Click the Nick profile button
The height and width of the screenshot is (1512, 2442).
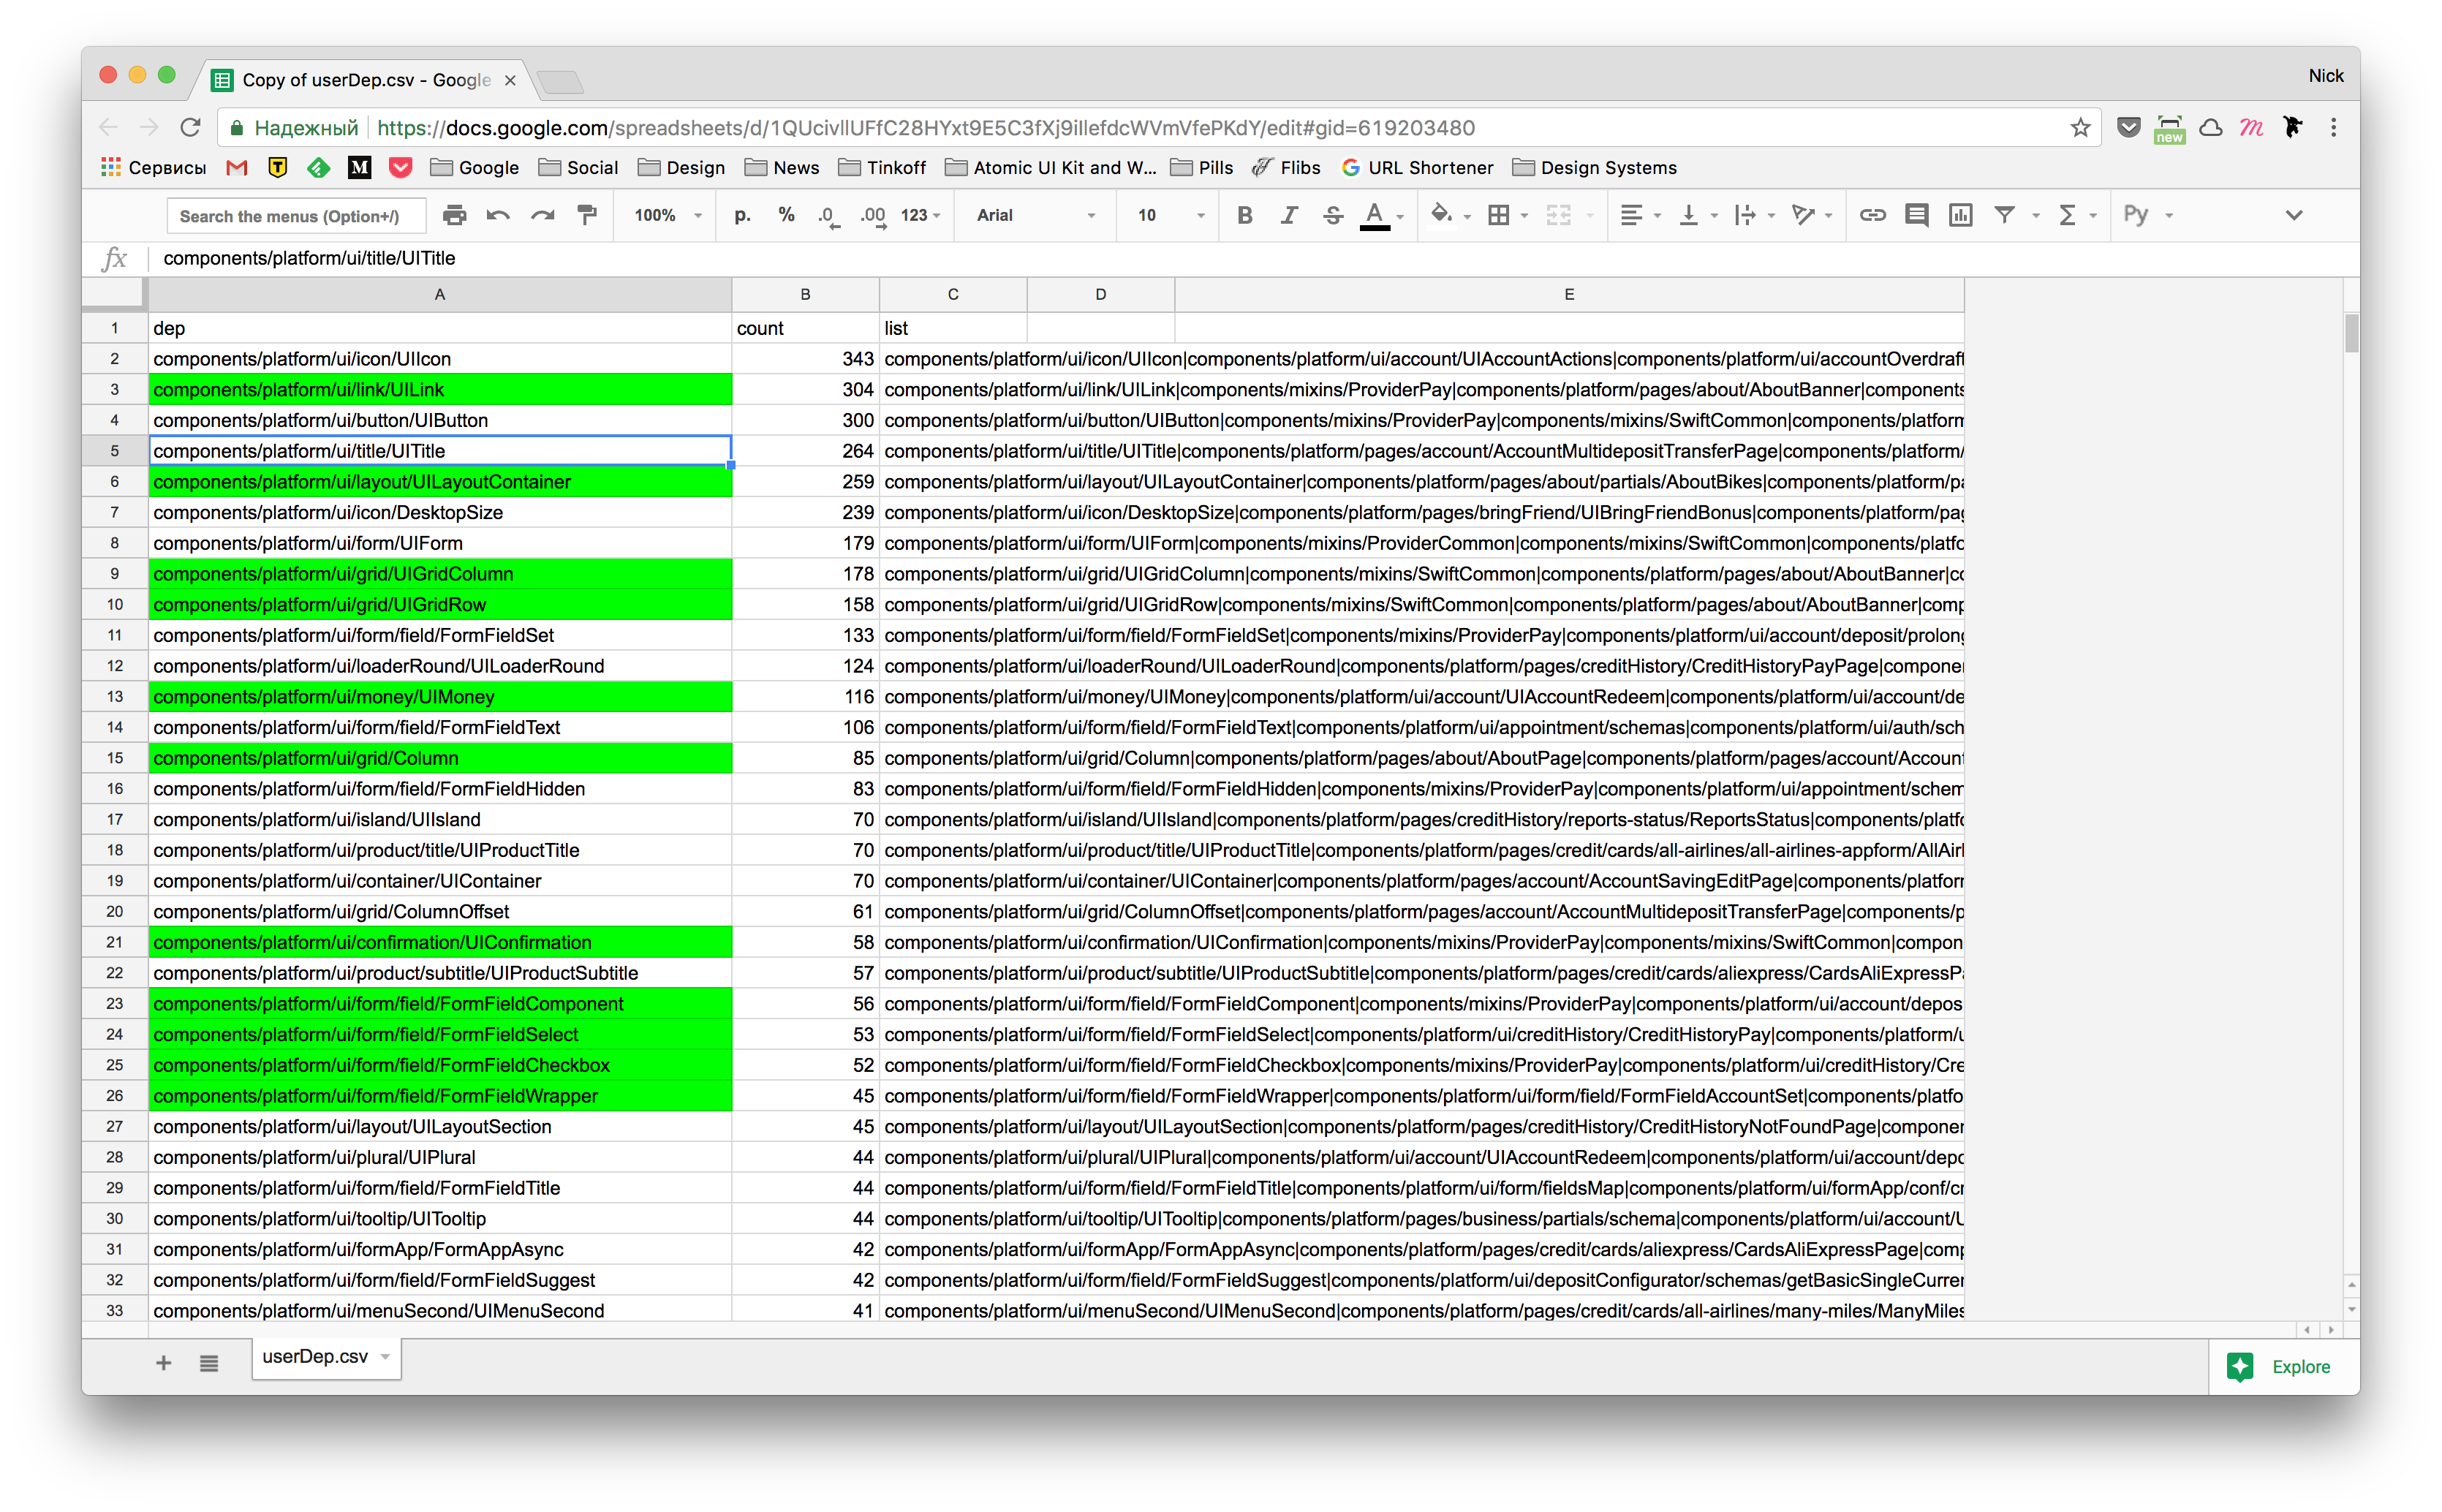tap(2325, 75)
